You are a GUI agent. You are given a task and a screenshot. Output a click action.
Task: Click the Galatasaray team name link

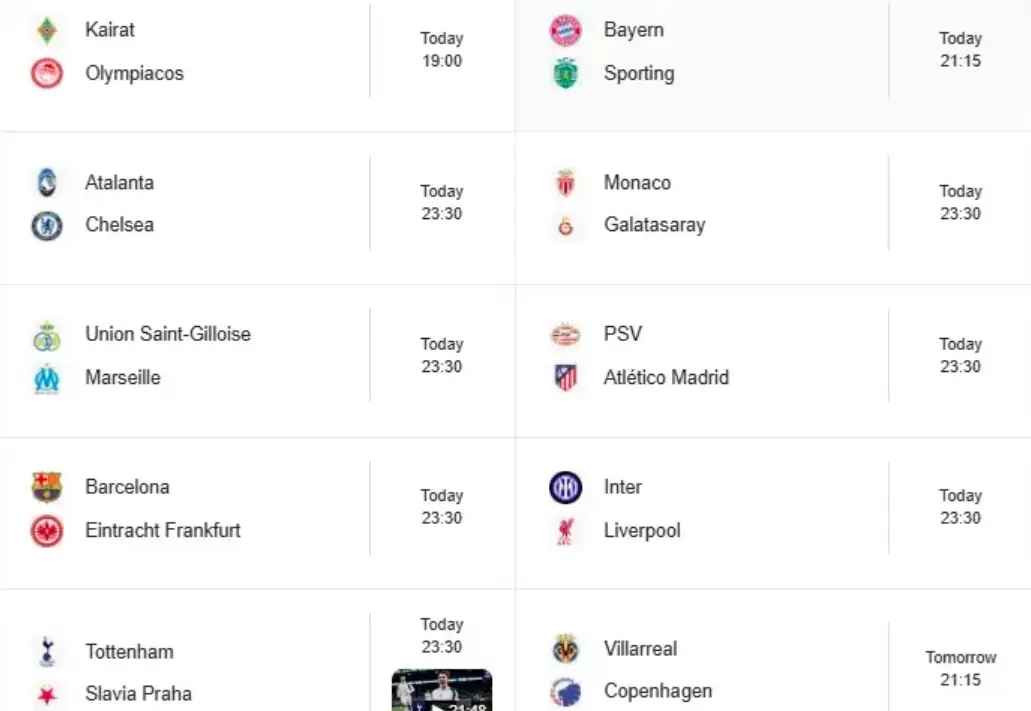655,225
